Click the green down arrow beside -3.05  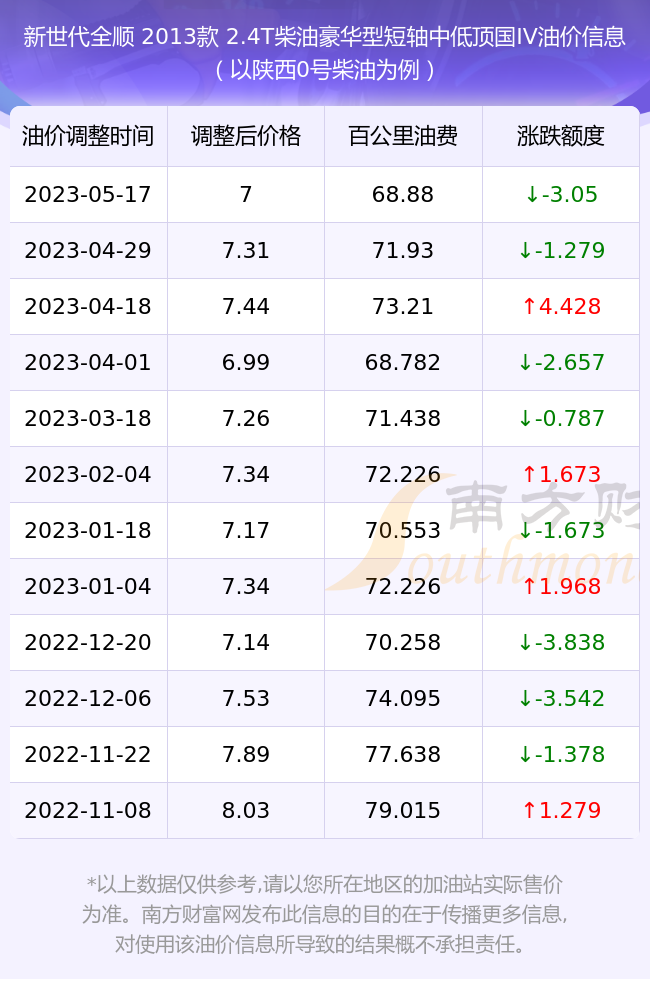[x=532, y=195]
